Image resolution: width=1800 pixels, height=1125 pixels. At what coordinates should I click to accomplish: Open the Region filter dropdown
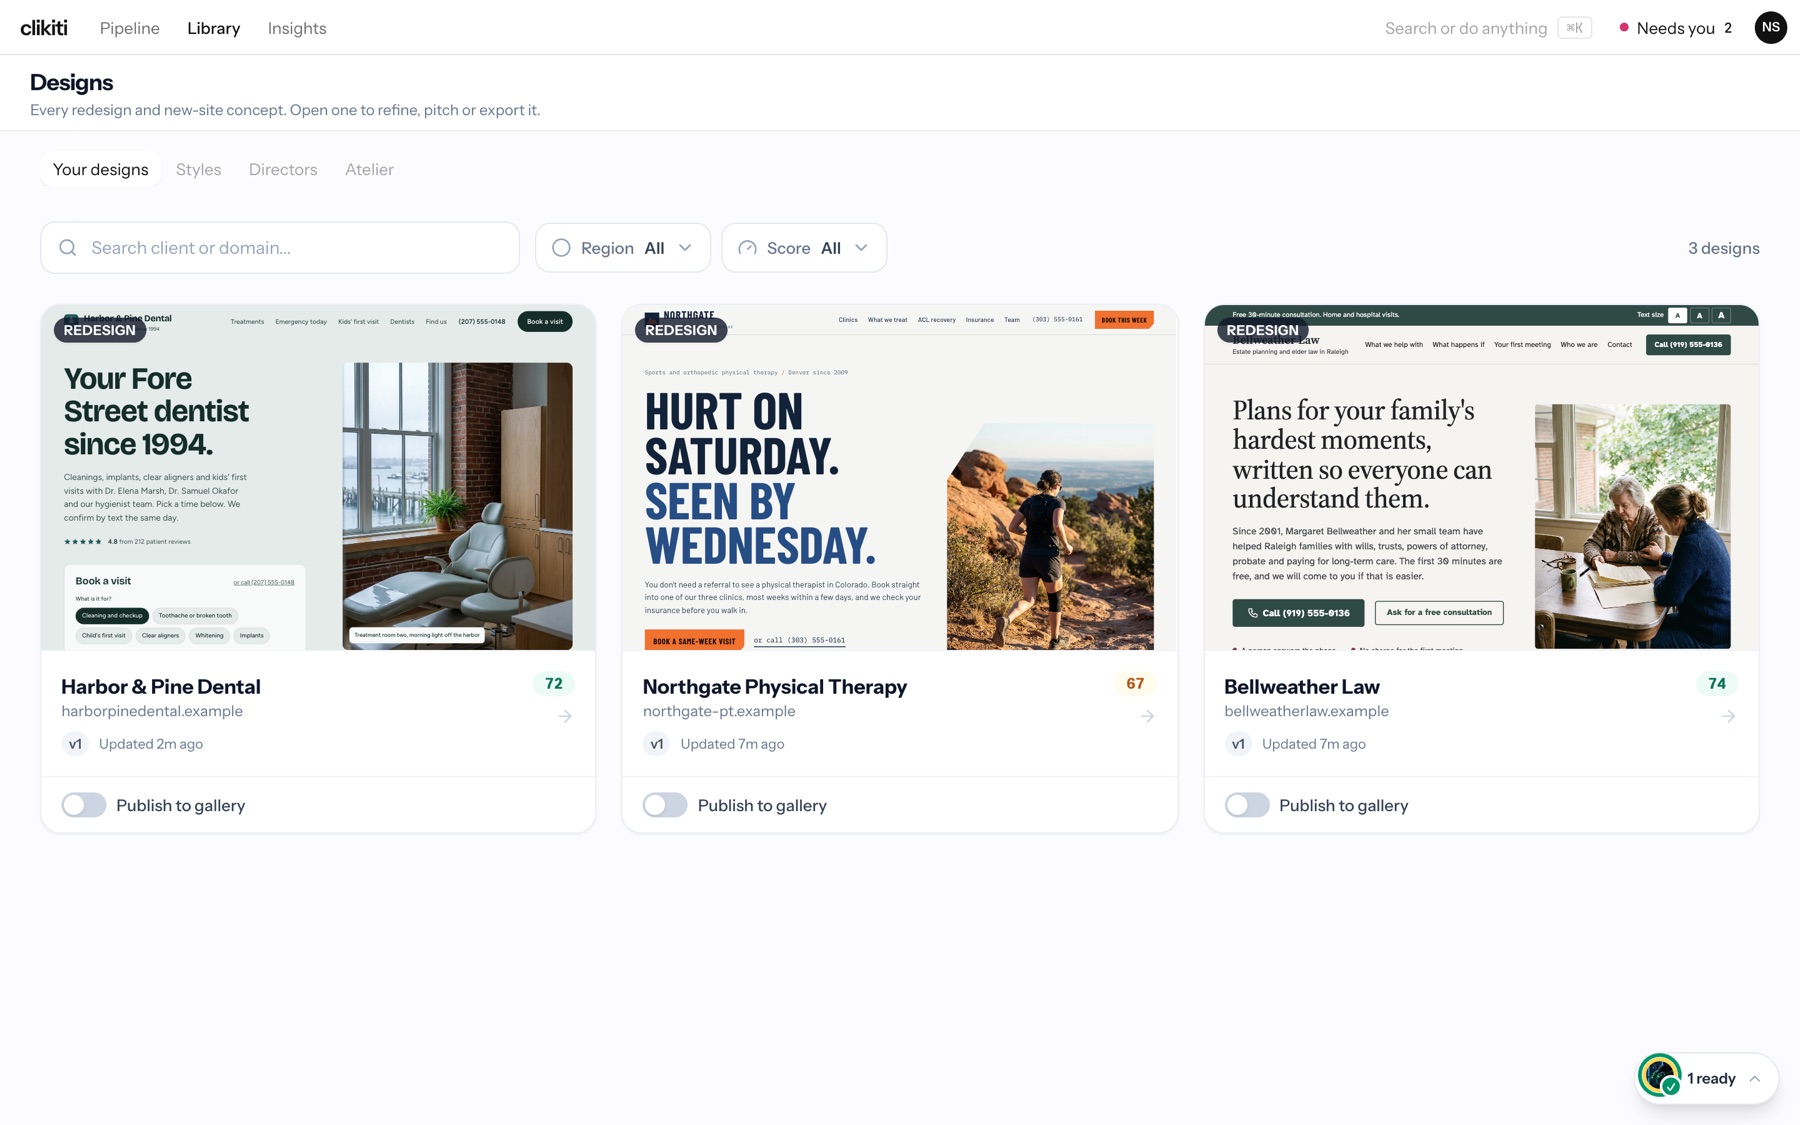point(623,248)
